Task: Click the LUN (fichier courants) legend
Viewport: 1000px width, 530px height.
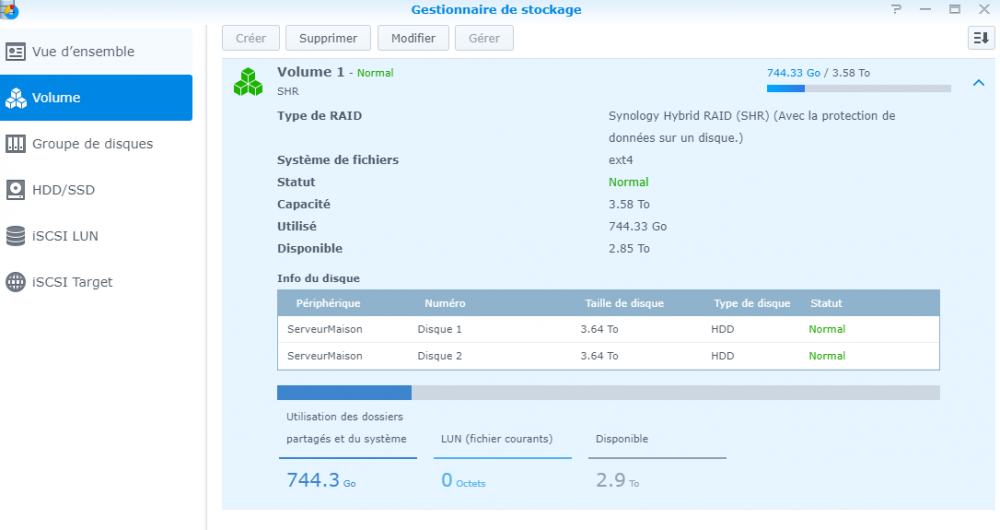Action: coord(497,439)
